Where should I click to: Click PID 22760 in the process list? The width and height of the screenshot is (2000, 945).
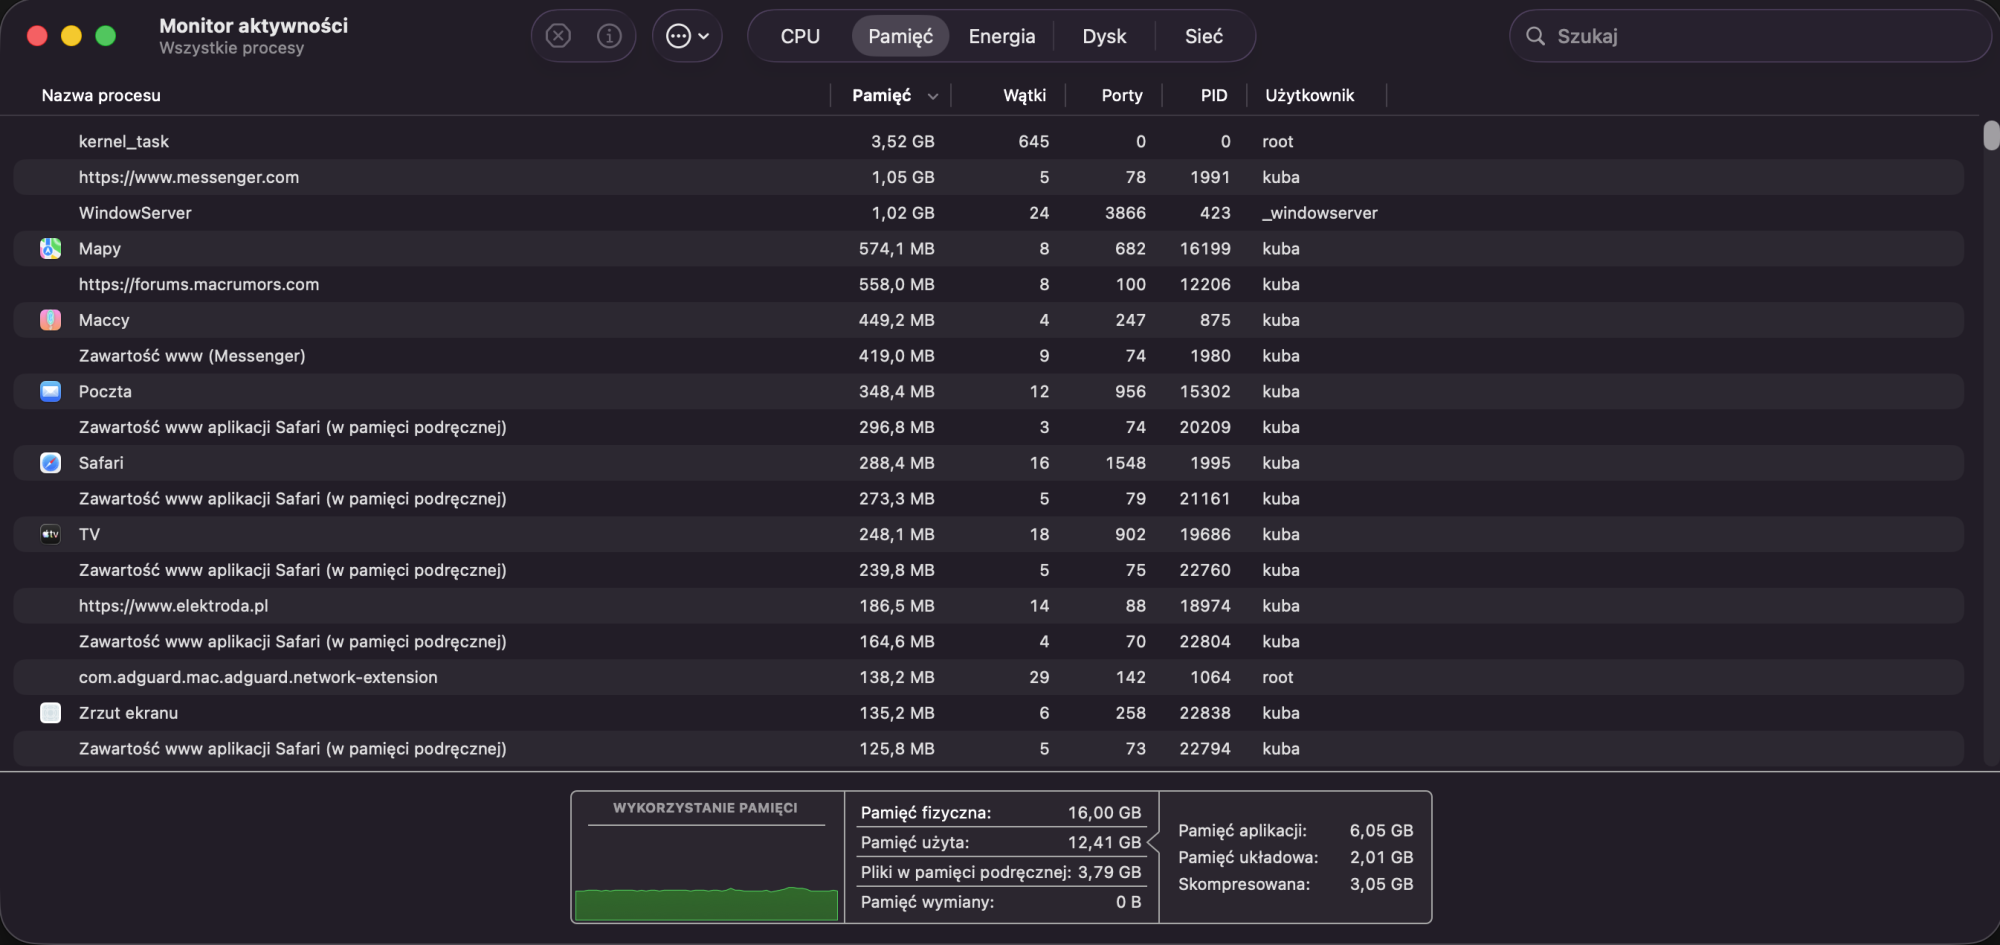[1205, 570]
